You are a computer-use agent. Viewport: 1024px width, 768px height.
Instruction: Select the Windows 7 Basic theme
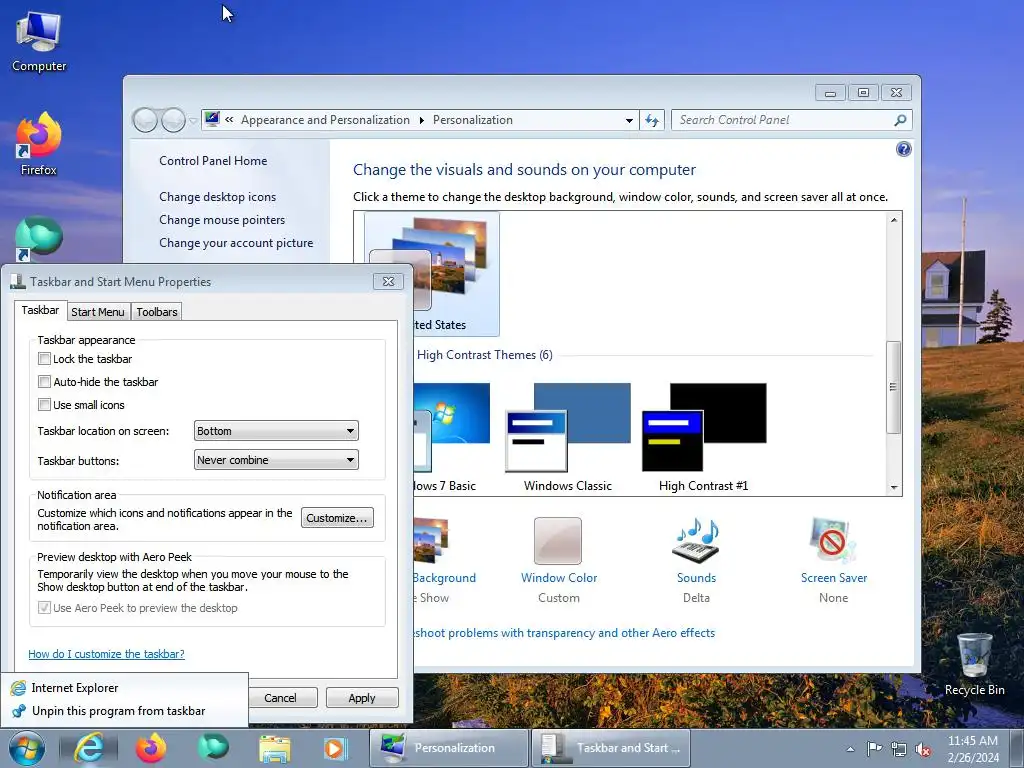coord(453,438)
